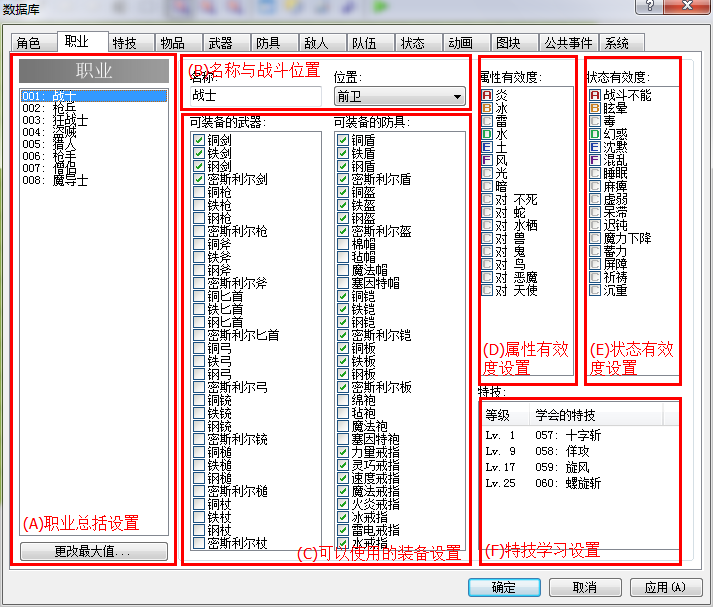713x607 pixels.
Task: Click the B rank icon beside 眩晕
Action: click(x=595, y=108)
